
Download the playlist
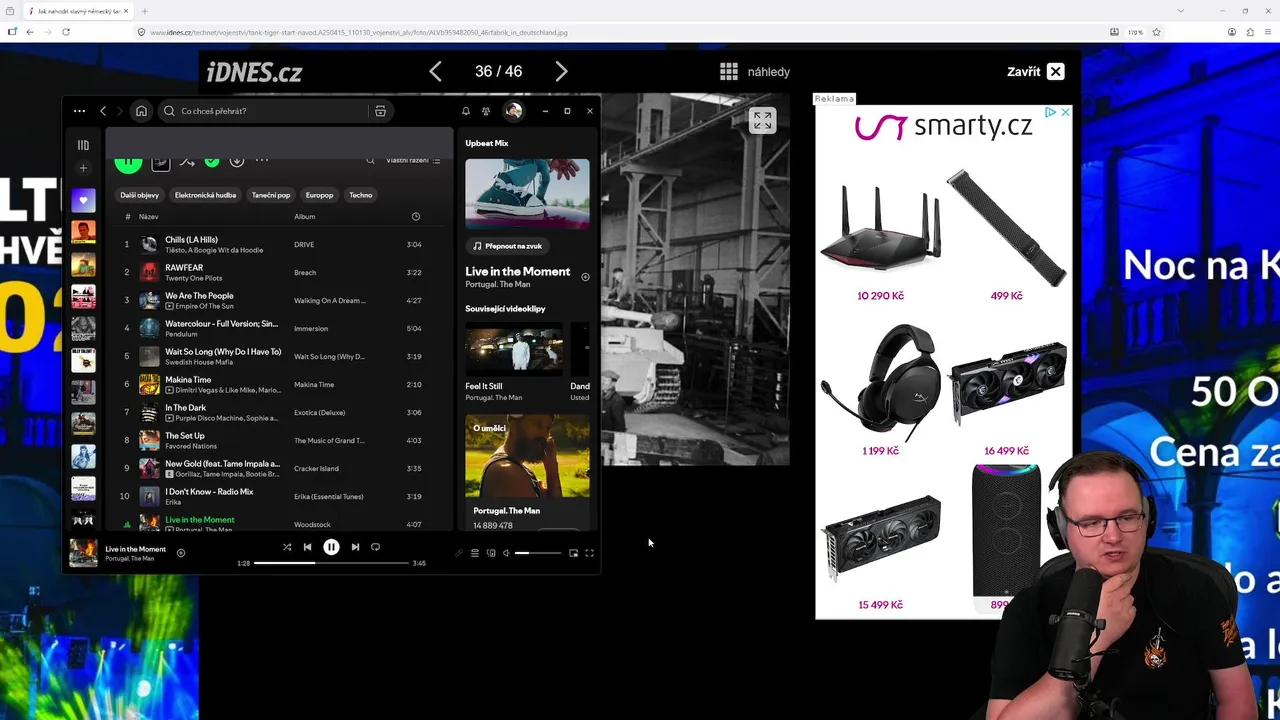[x=237, y=161]
